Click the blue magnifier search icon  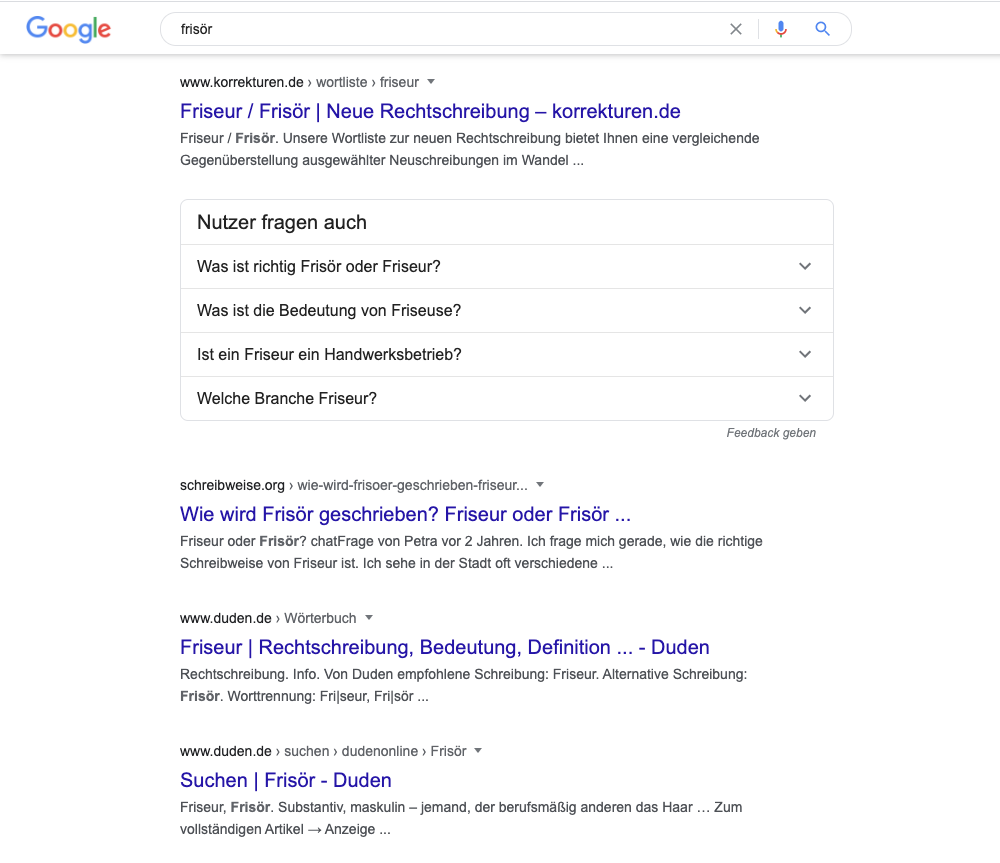[823, 29]
